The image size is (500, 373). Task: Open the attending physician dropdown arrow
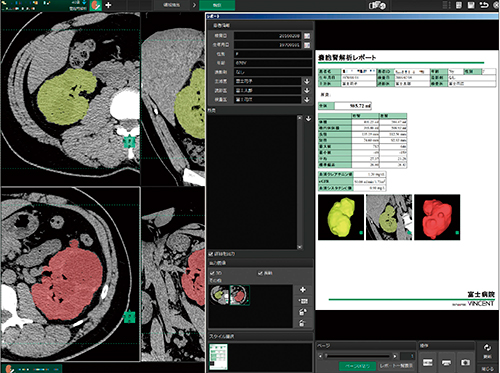coord(307,81)
